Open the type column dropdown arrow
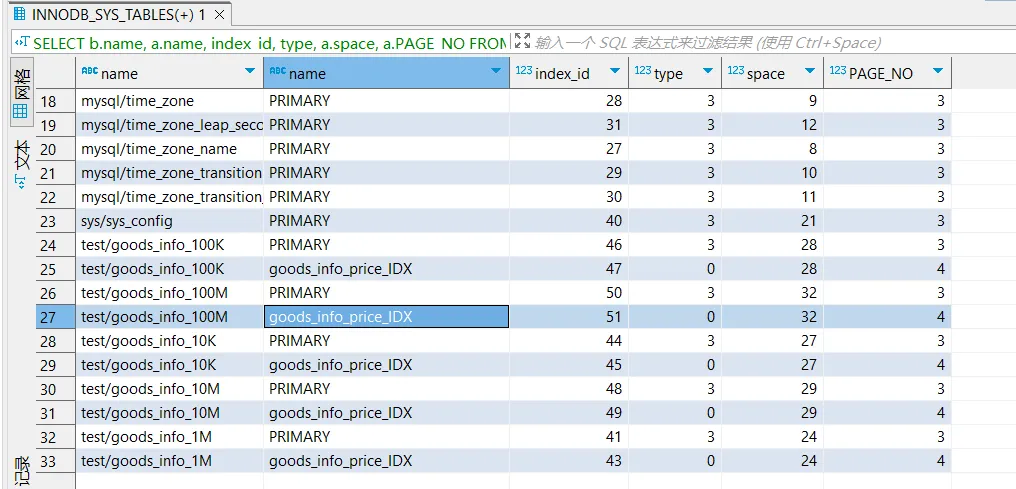The width and height of the screenshot is (1016, 489). [x=707, y=73]
